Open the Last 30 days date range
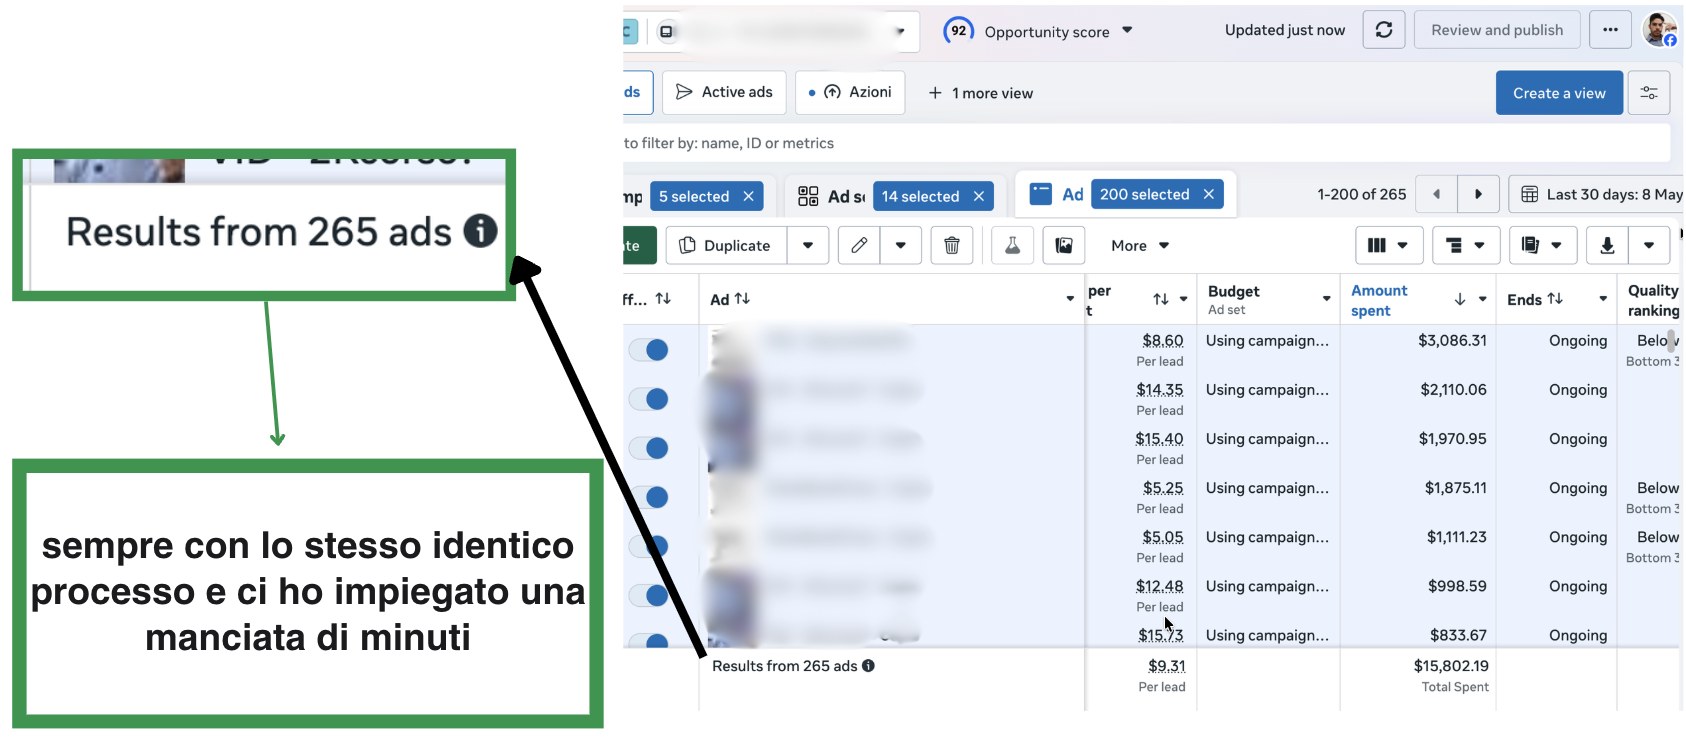Screen dimensions: 1686x738 [1598, 194]
